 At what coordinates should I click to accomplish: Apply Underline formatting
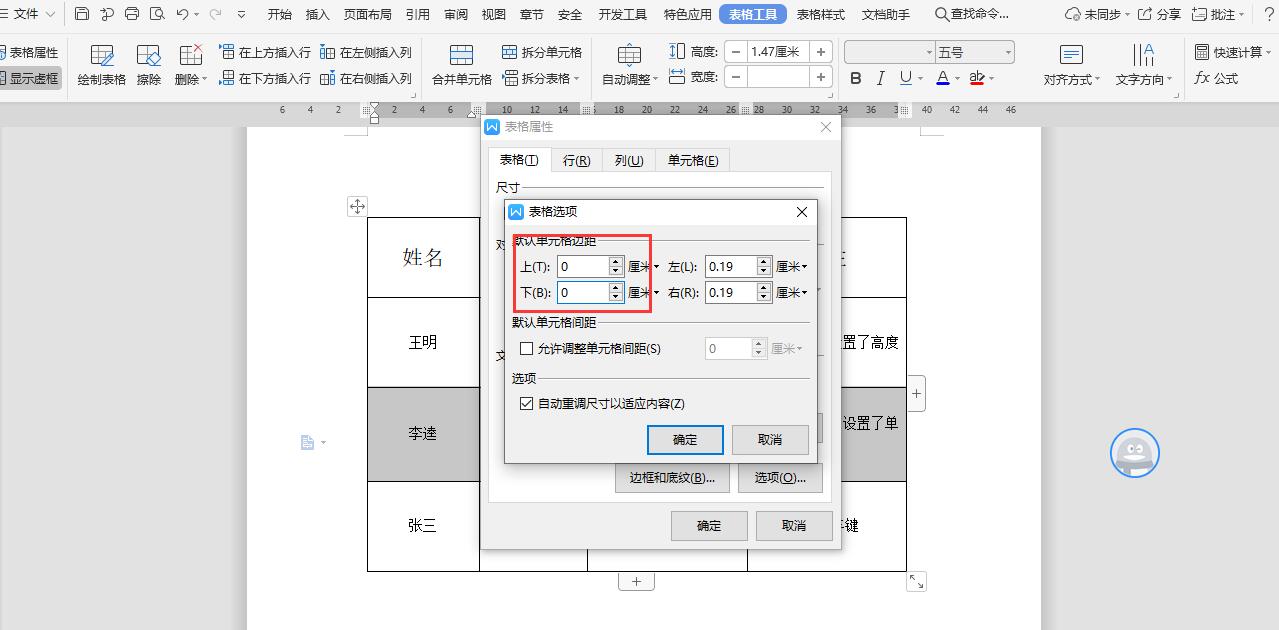[x=905, y=78]
